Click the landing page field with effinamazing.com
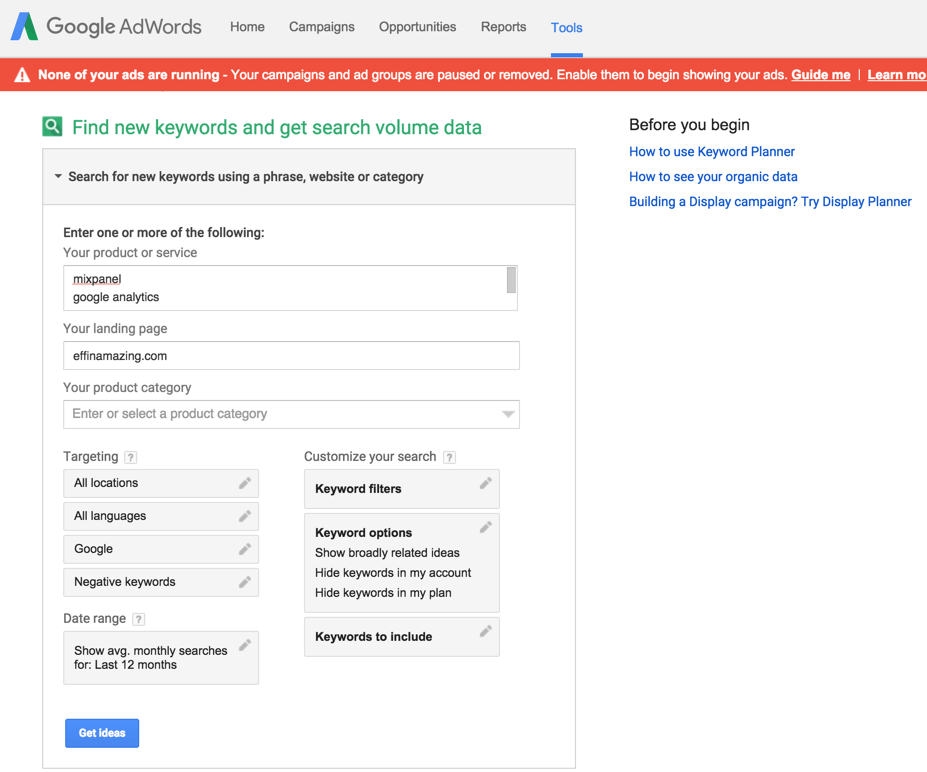 (x=291, y=355)
